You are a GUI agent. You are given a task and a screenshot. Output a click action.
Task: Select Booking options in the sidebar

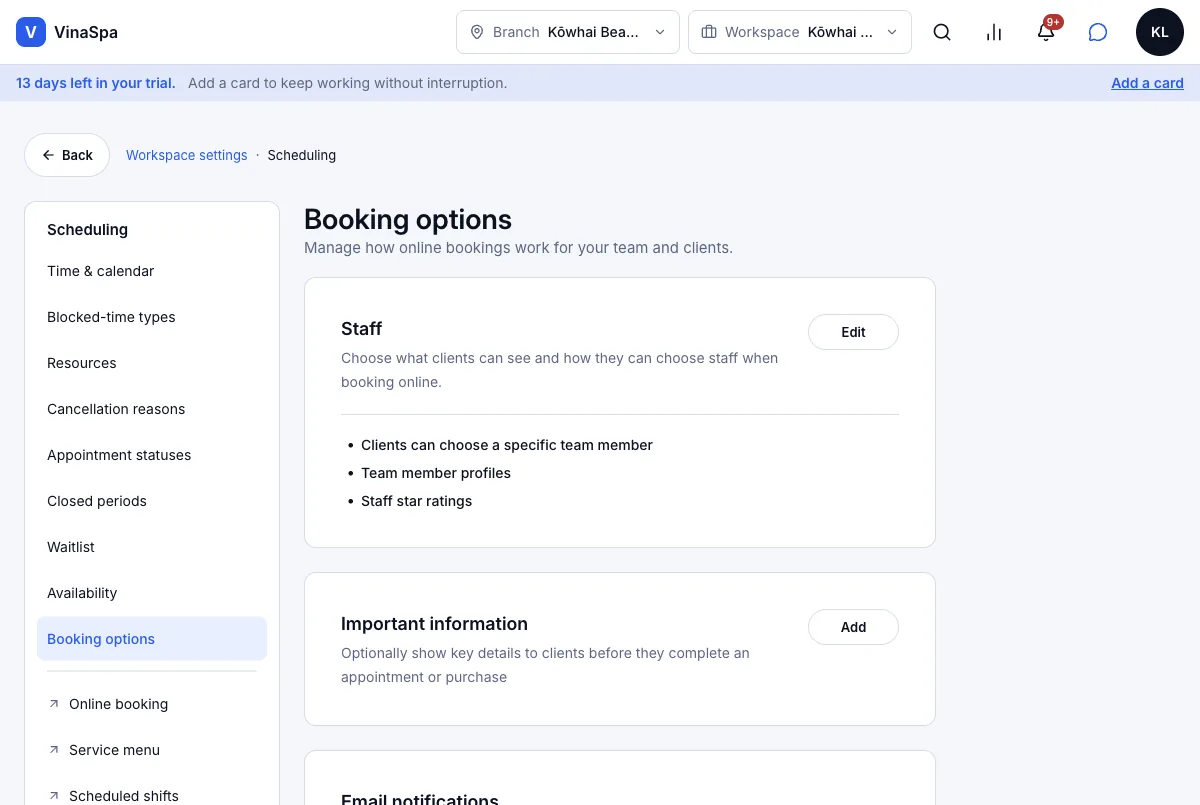(x=152, y=639)
